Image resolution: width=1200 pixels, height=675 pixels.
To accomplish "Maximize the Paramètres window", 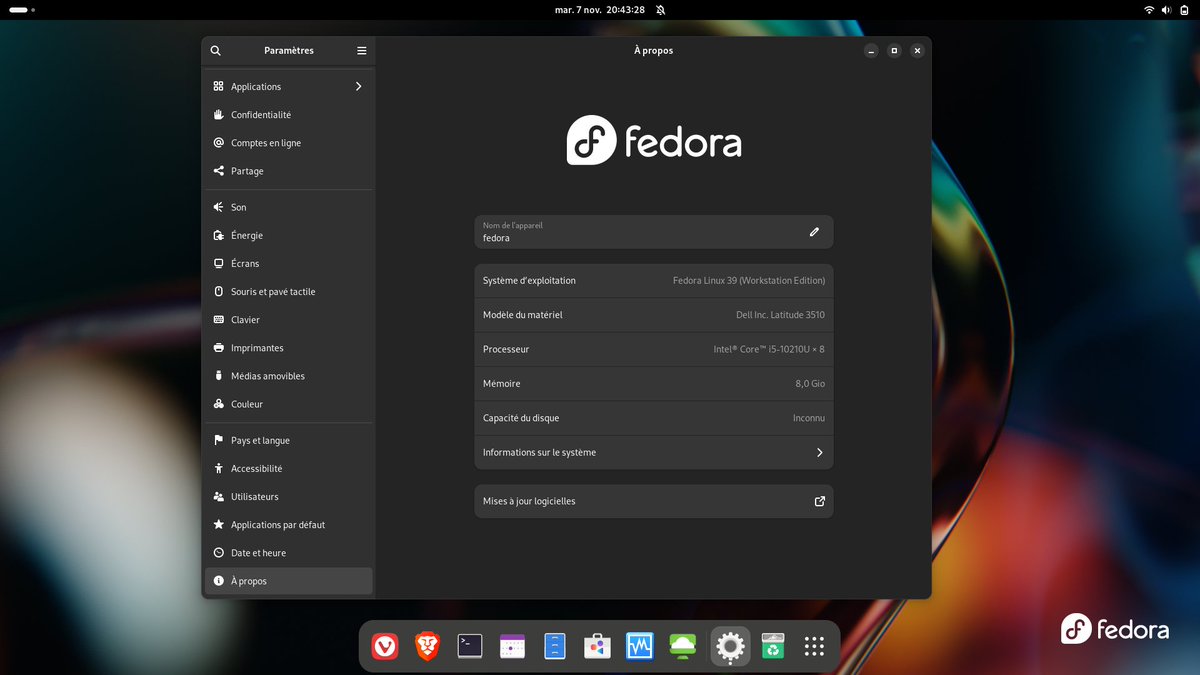I will (895, 50).
